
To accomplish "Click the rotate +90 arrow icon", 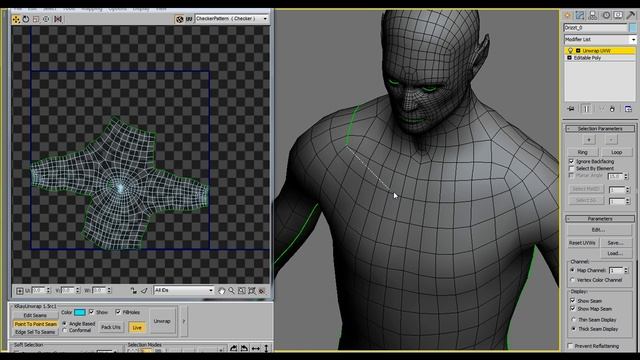I will point(233,348).
